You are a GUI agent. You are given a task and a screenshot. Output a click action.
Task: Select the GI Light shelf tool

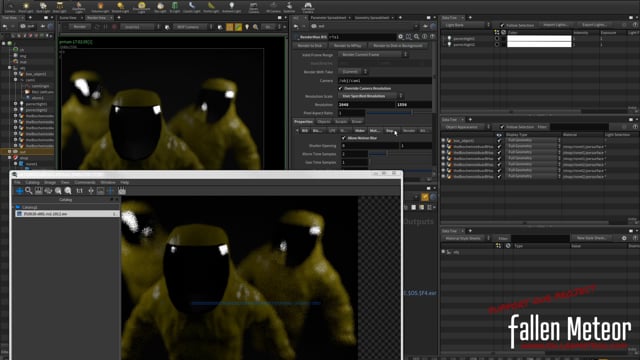coord(175,7)
